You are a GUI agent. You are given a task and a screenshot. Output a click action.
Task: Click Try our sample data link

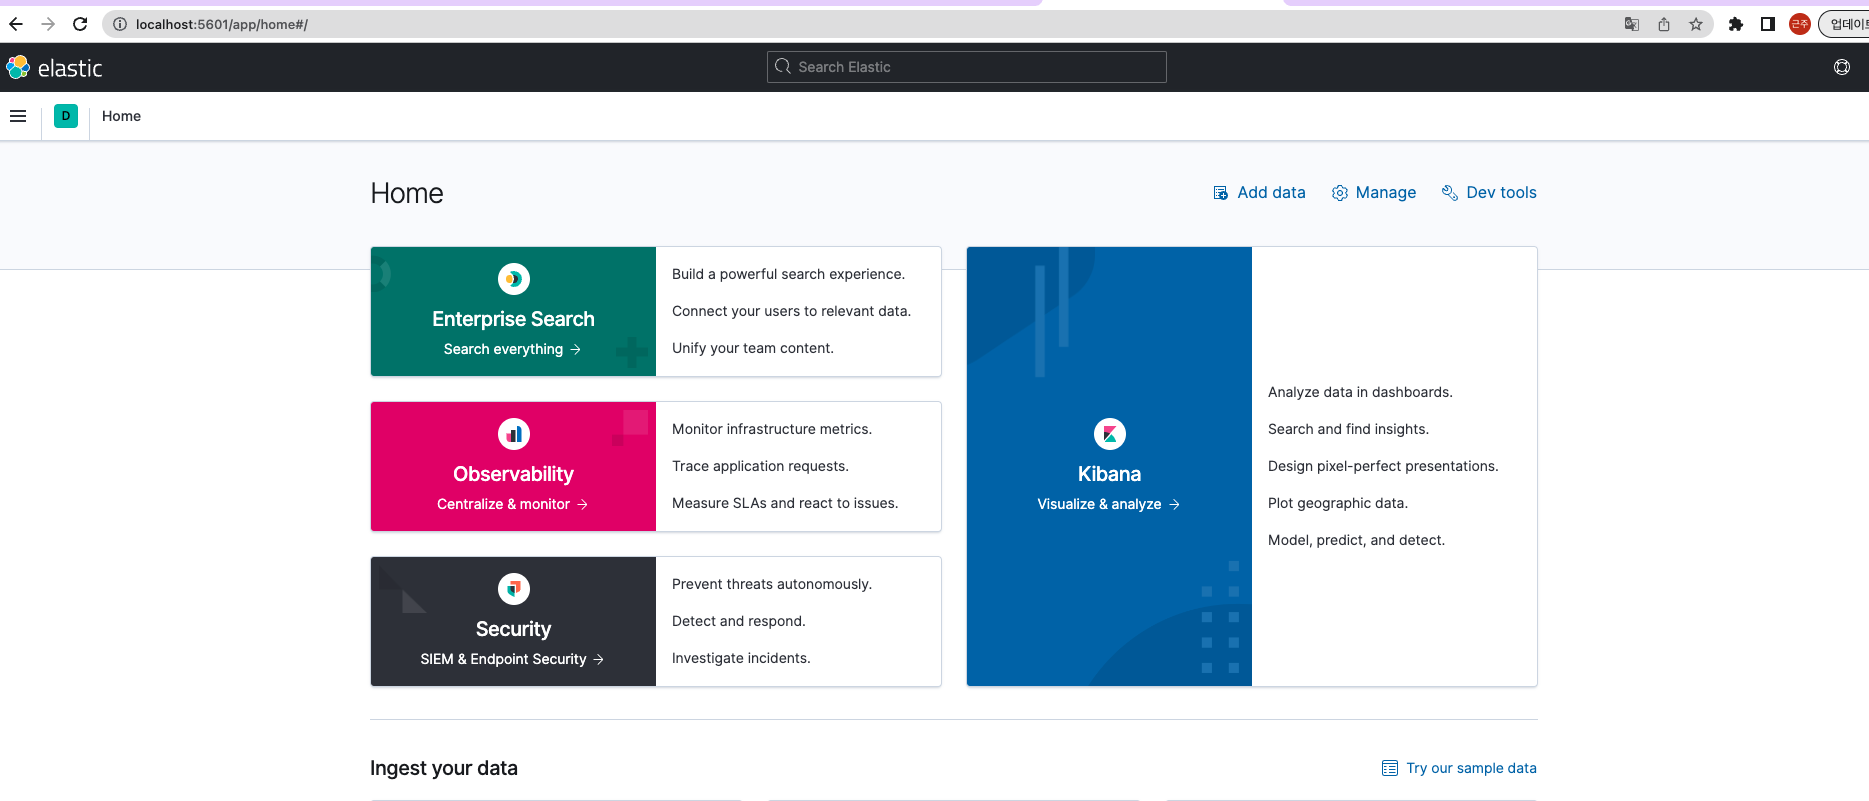click(1460, 768)
